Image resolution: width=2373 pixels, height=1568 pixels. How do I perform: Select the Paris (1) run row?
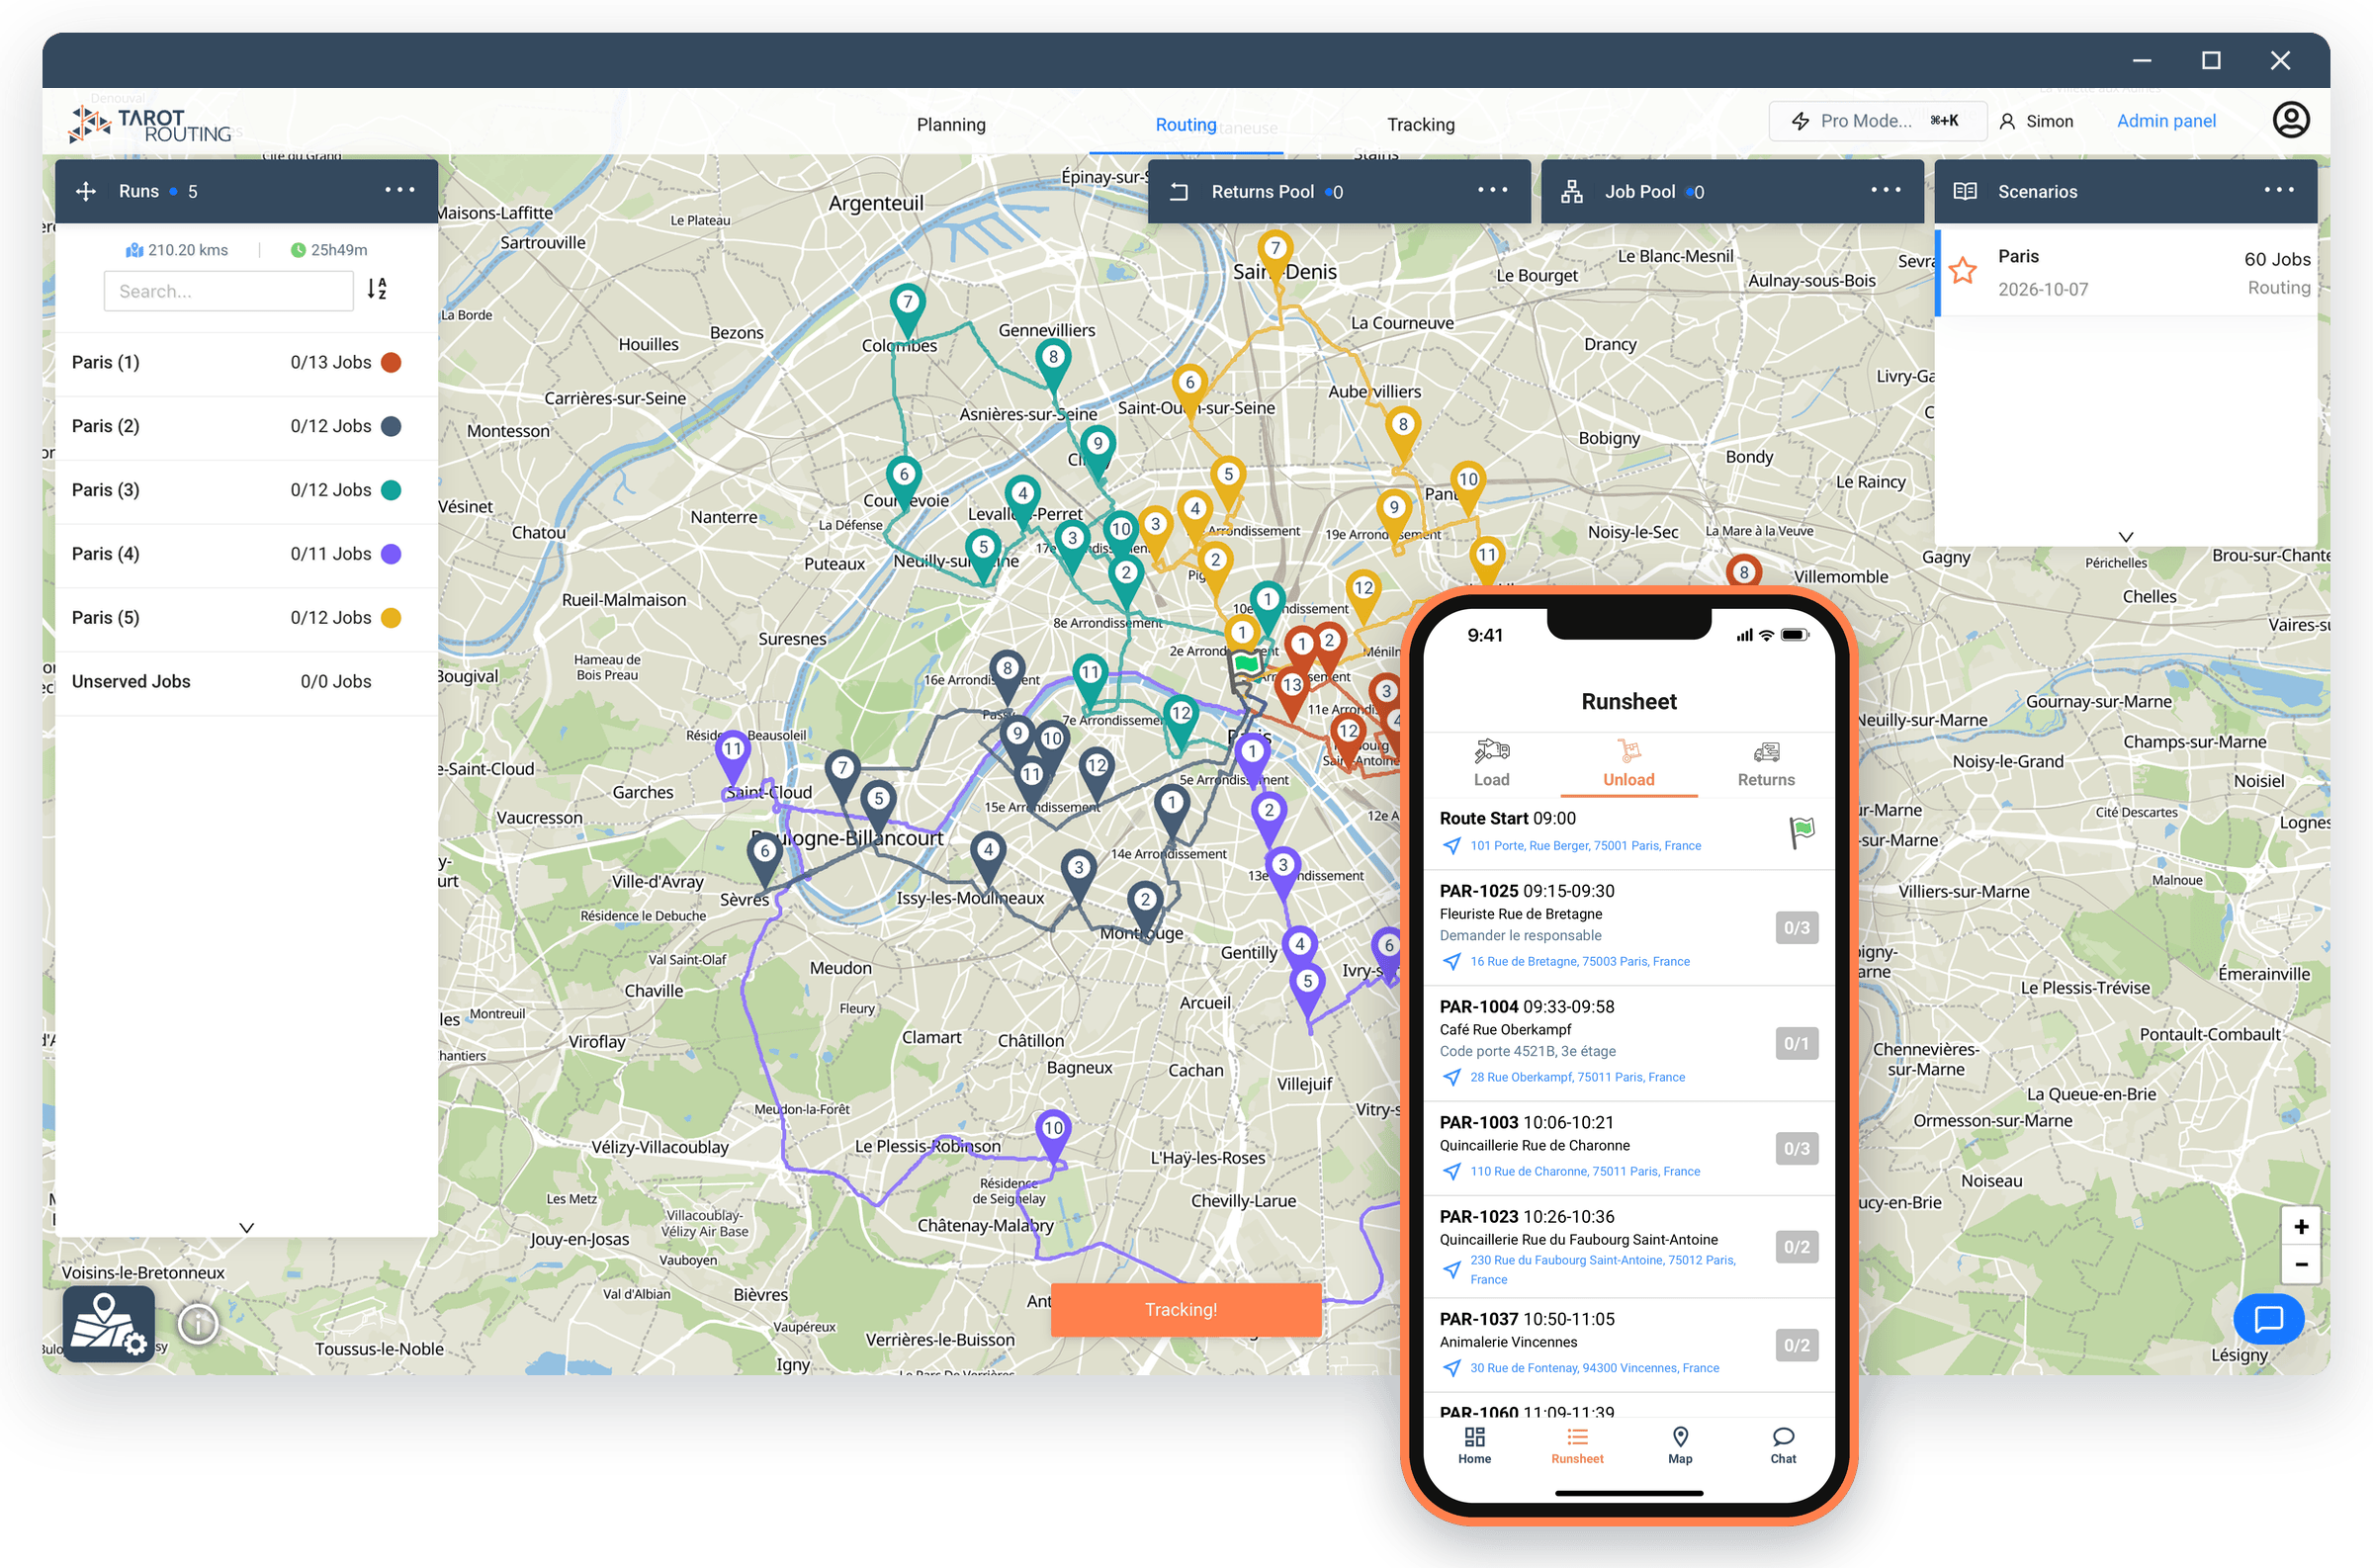246,362
